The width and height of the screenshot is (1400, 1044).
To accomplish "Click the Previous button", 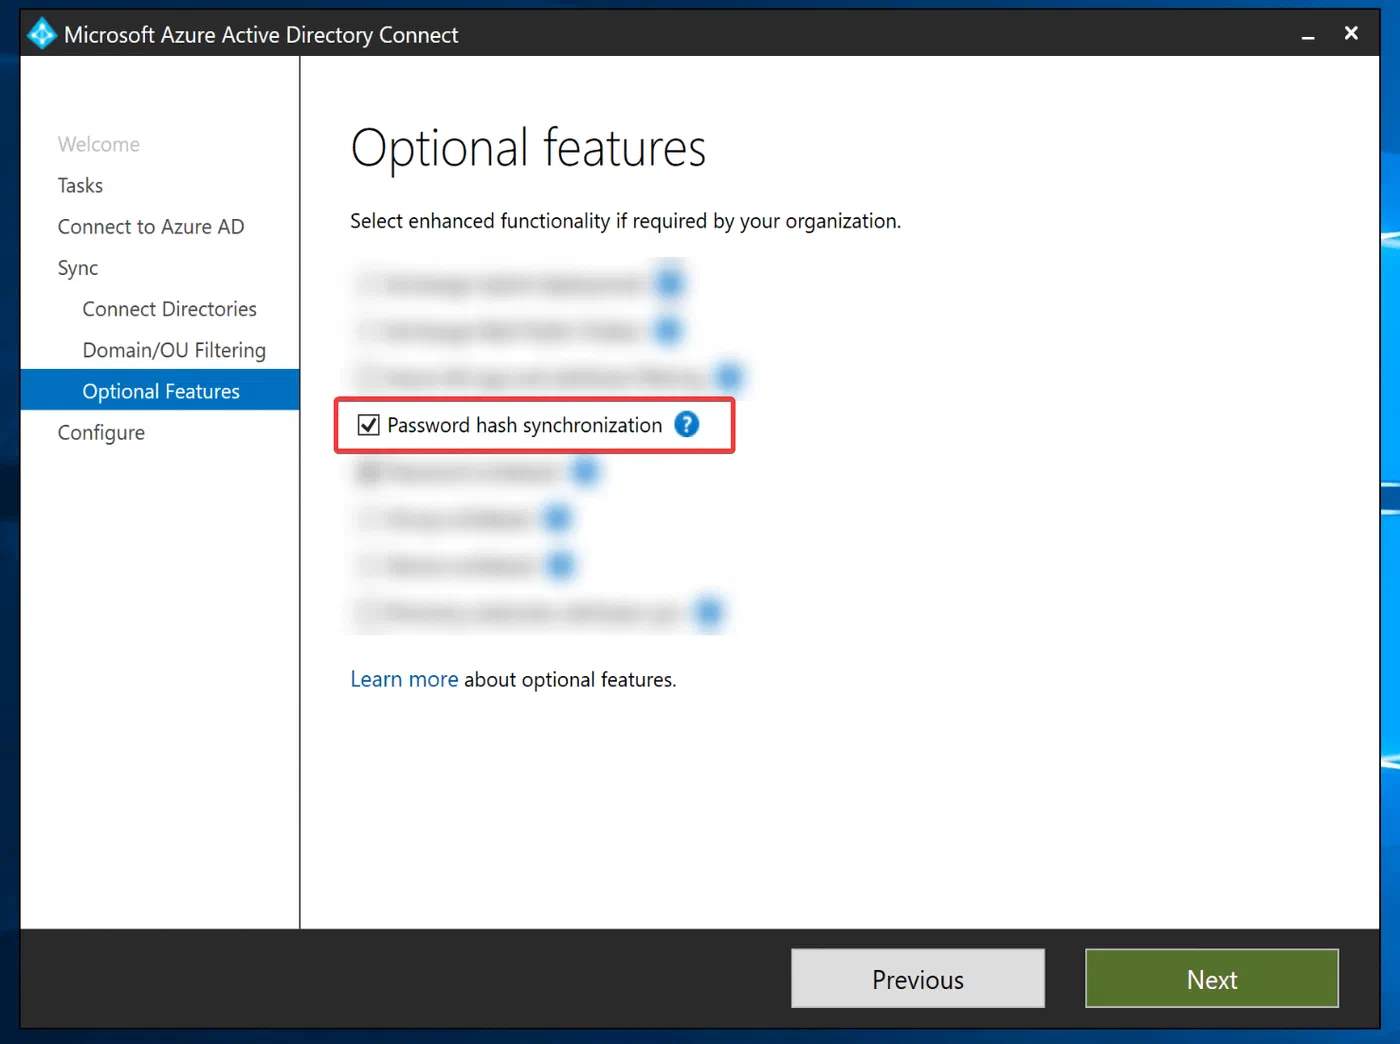I will [x=918, y=979].
